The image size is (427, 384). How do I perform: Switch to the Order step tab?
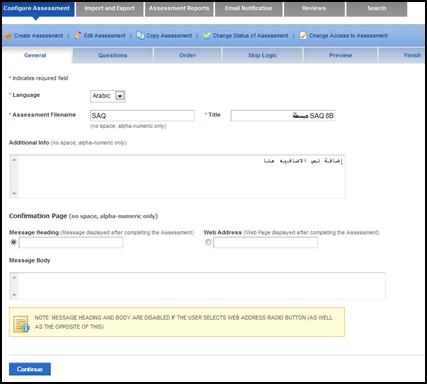[x=187, y=55]
